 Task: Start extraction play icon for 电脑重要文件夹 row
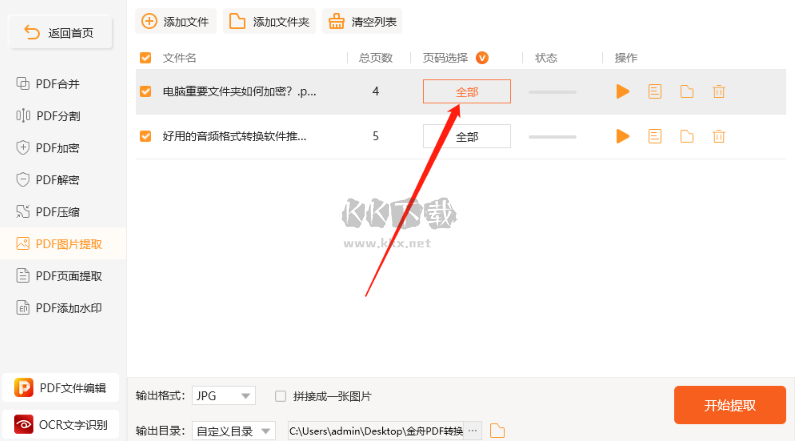623,92
